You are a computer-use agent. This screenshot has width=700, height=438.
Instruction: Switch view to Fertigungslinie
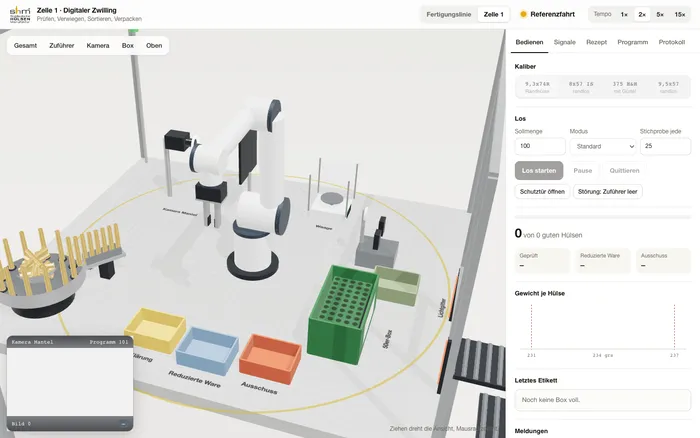tap(449, 14)
